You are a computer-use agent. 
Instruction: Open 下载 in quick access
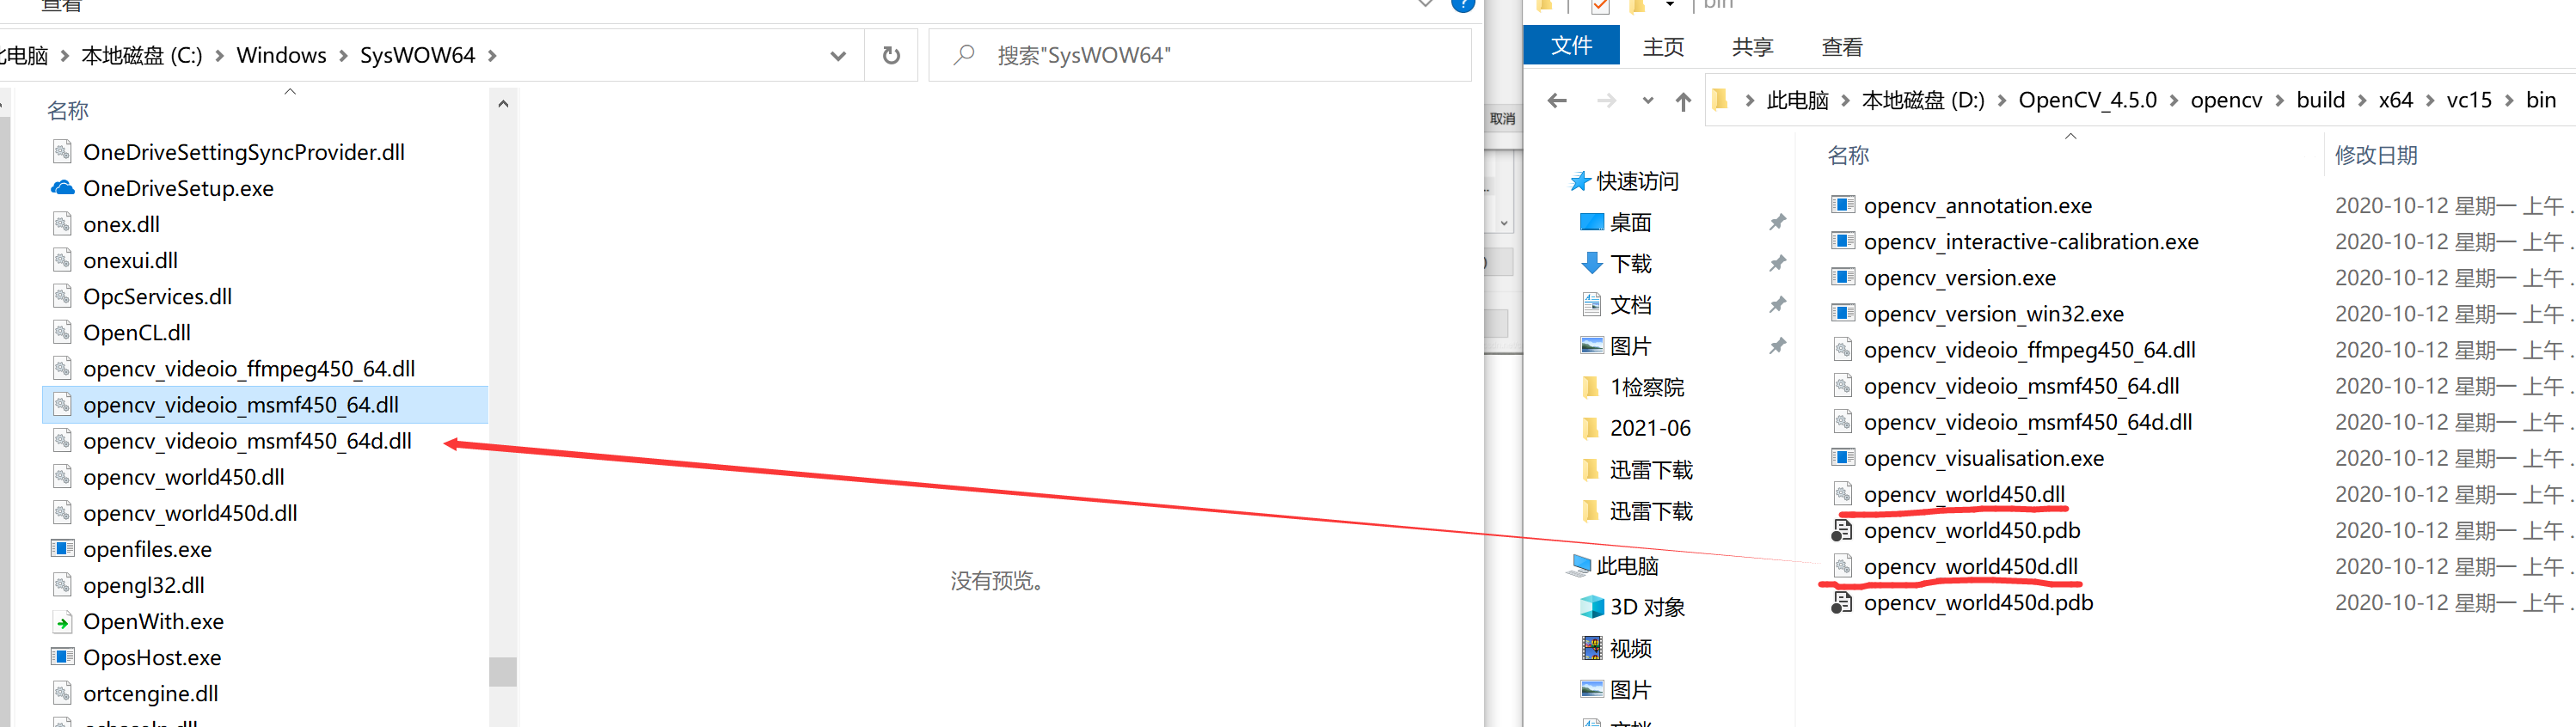[1630, 263]
